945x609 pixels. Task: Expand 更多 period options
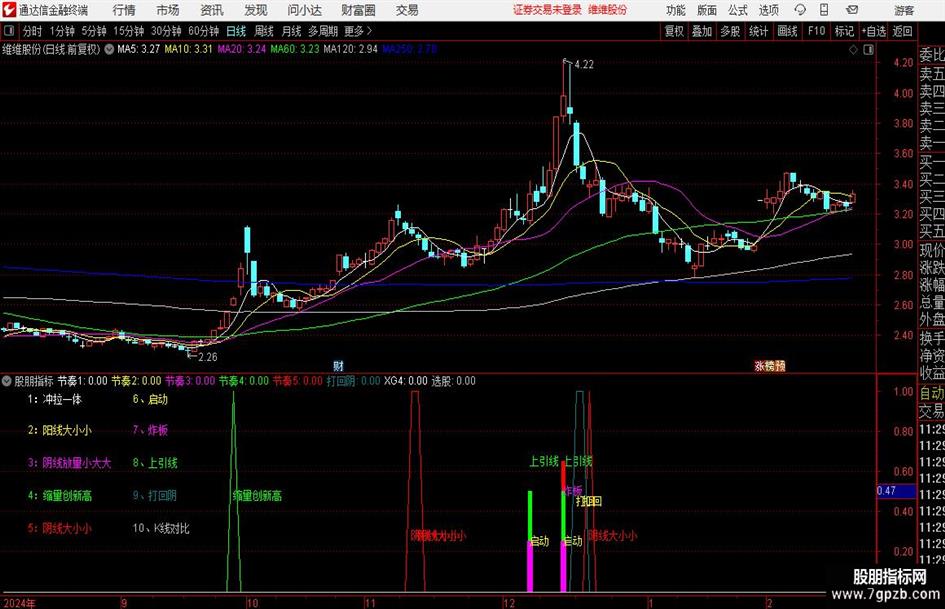pos(358,31)
